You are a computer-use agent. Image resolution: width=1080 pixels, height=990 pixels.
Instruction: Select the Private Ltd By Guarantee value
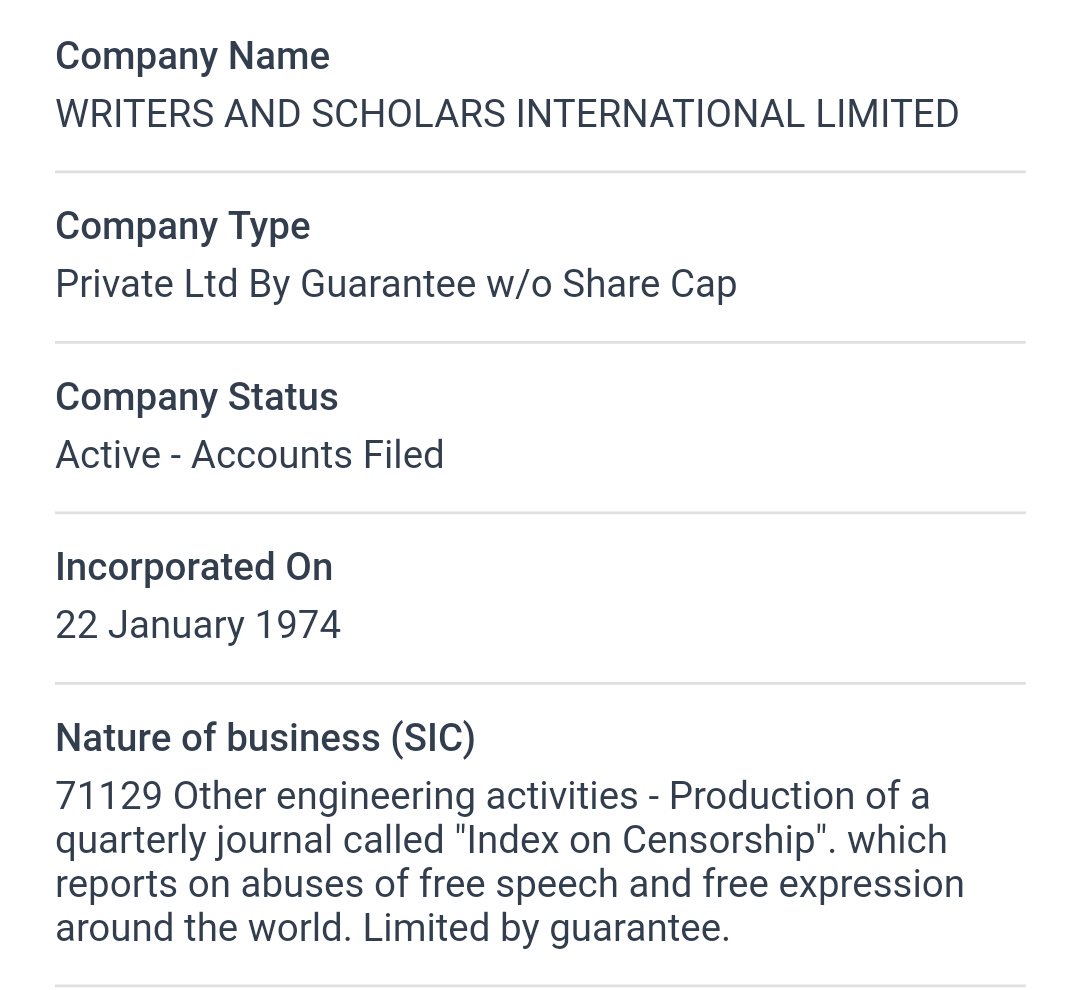[x=395, y=284]
